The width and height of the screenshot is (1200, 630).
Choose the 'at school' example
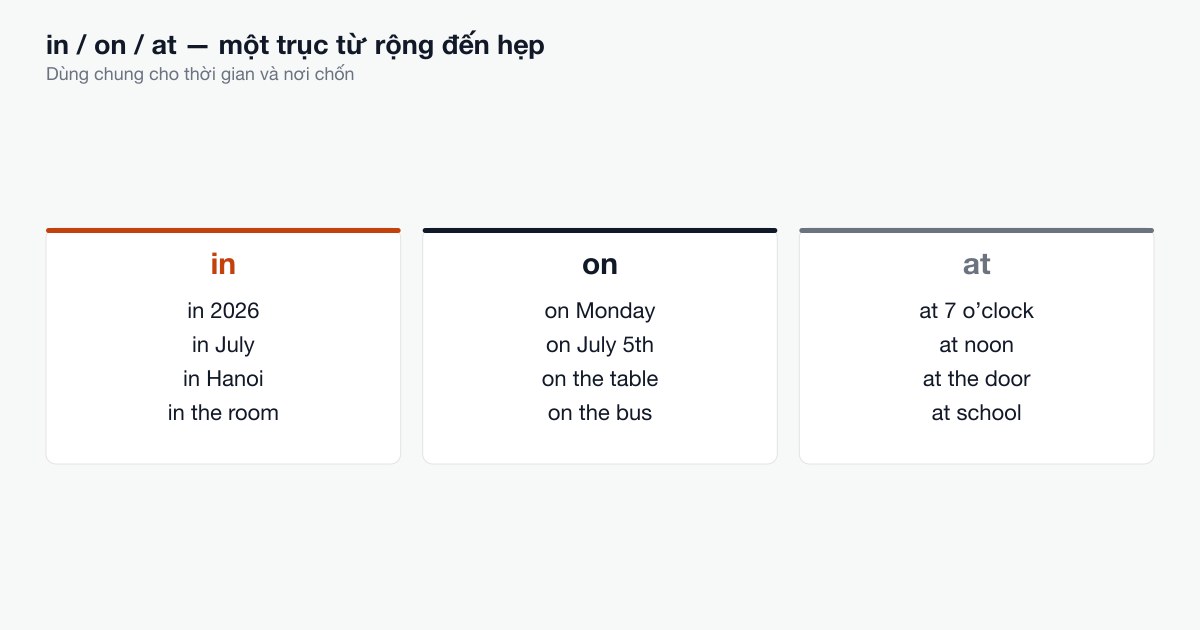(x=976, y=413)
